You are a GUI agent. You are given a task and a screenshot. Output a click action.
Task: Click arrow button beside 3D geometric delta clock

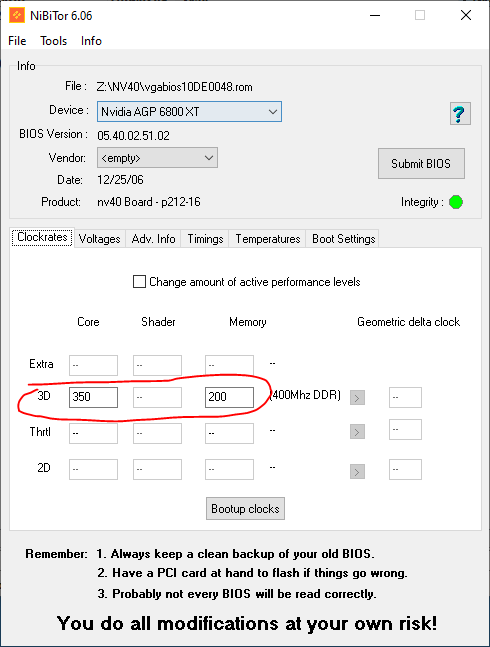(x=357, y=398)
